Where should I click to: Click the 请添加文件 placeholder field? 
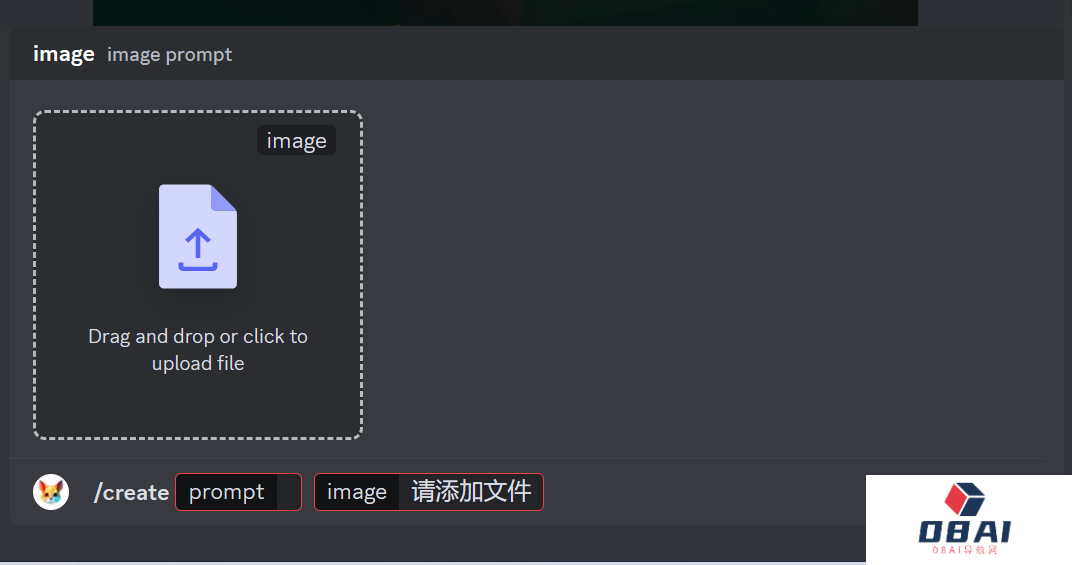coord(471,492)
